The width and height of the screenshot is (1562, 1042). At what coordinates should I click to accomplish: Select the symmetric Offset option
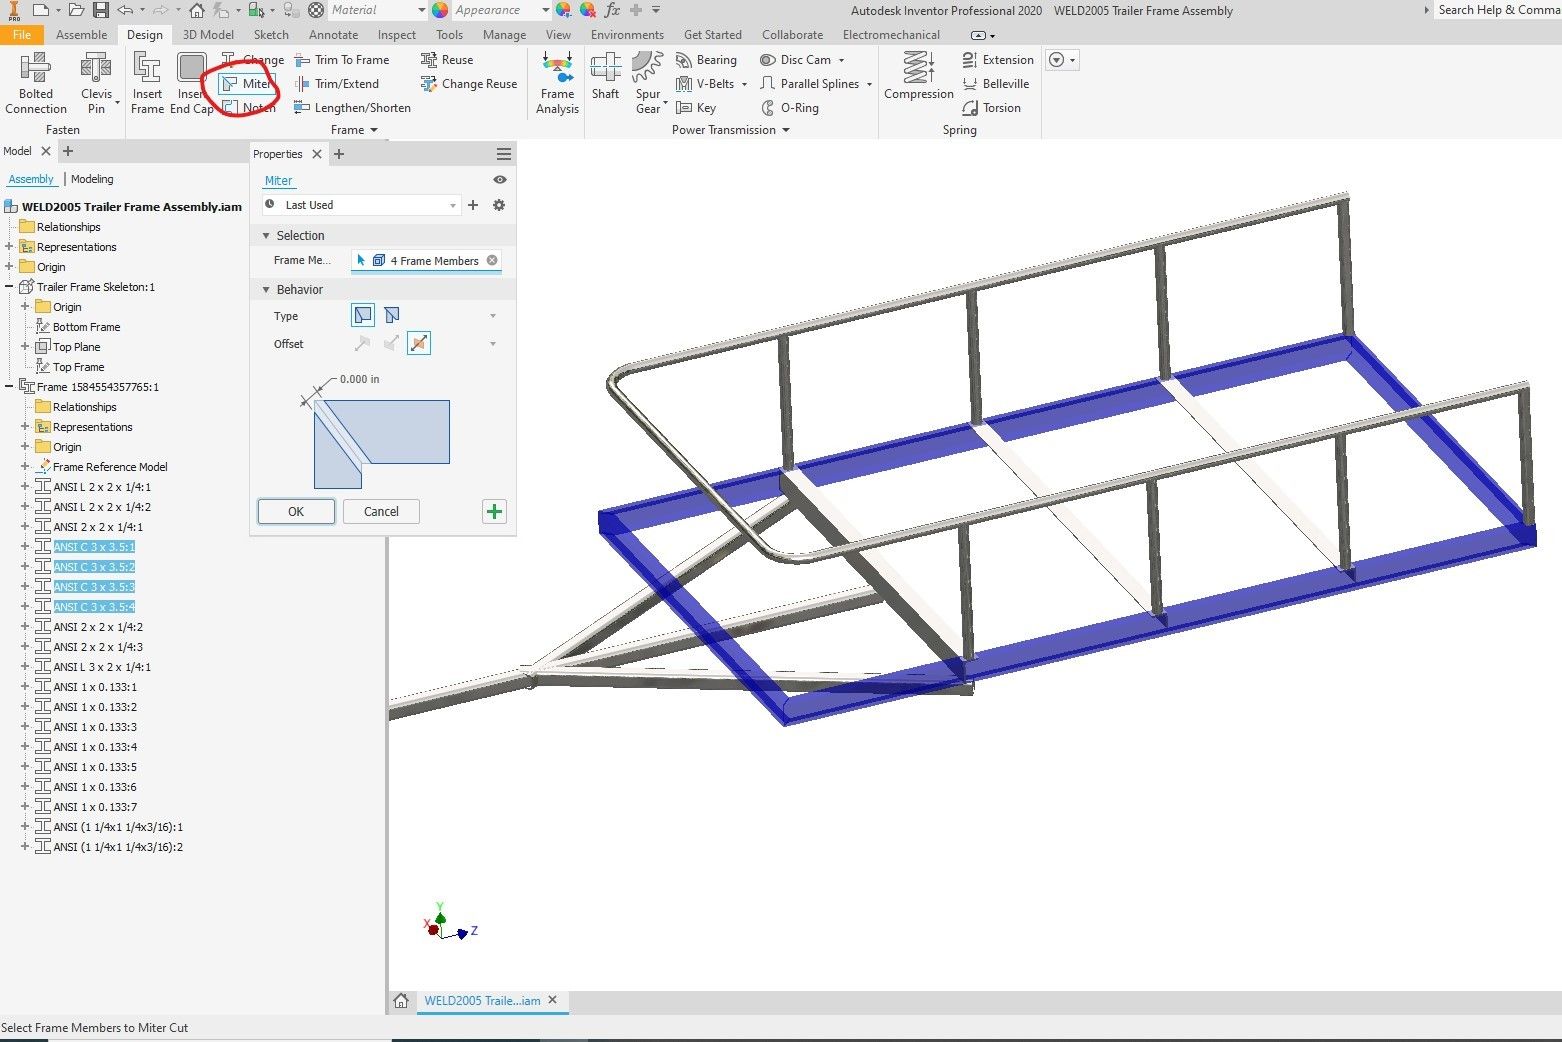coord(419,344)
